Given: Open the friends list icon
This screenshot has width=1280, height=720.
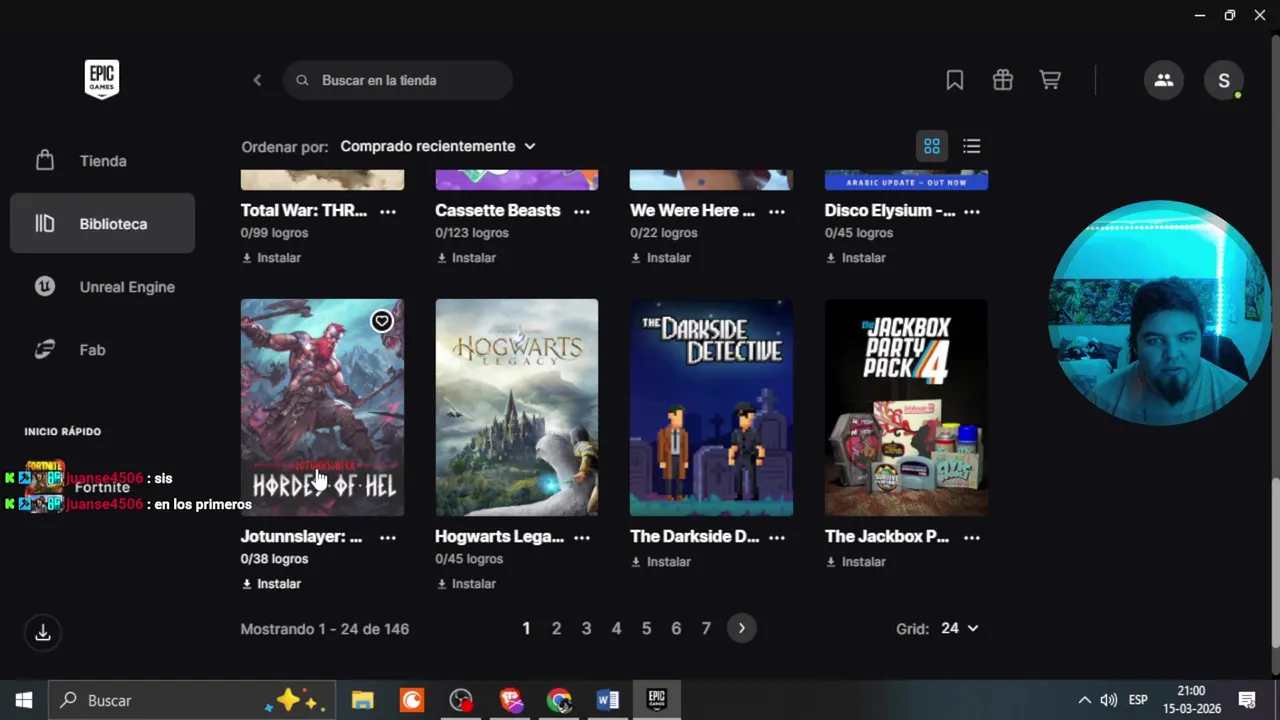Looking at the screenshot, I should [1164, 80].
